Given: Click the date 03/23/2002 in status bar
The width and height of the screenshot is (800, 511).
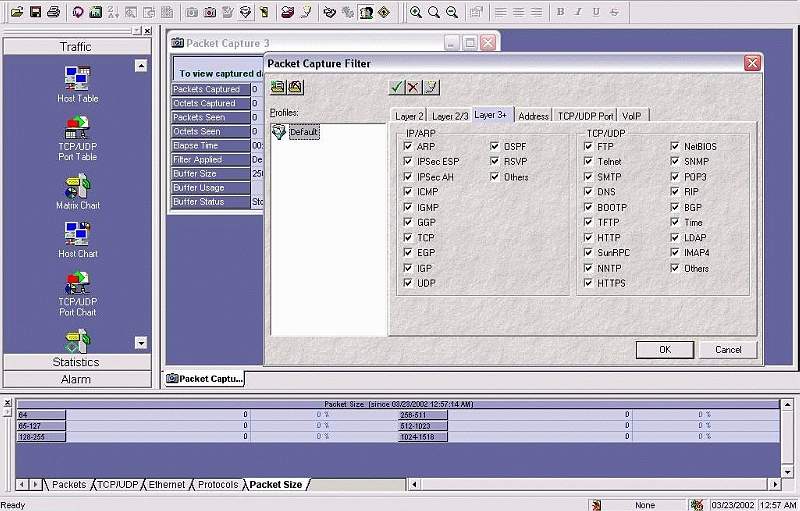Looking at the screenshot, I should (x=732, y=505).
